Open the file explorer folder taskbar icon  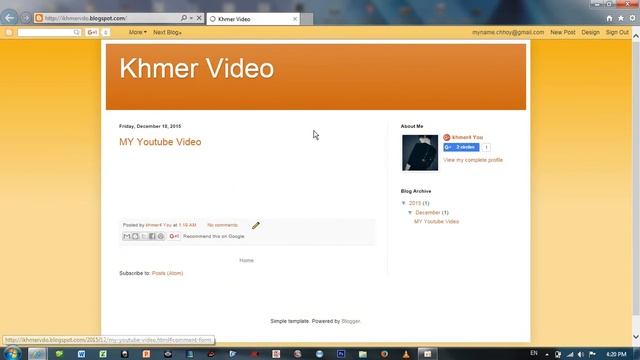point(362,354)
